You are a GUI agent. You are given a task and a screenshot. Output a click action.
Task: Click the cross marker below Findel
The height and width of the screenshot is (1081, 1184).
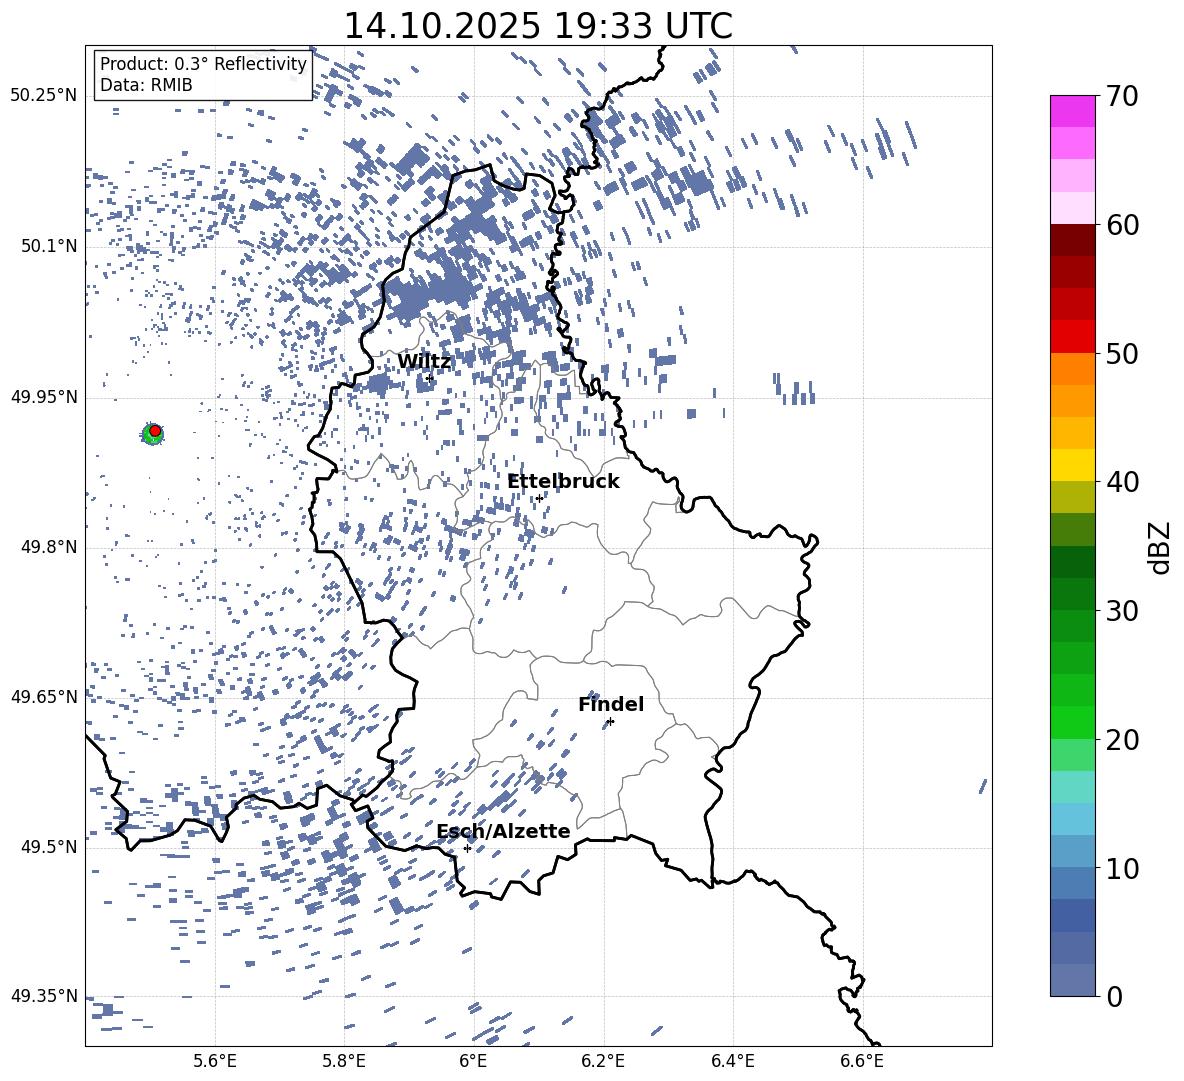(x=610, y=722)
